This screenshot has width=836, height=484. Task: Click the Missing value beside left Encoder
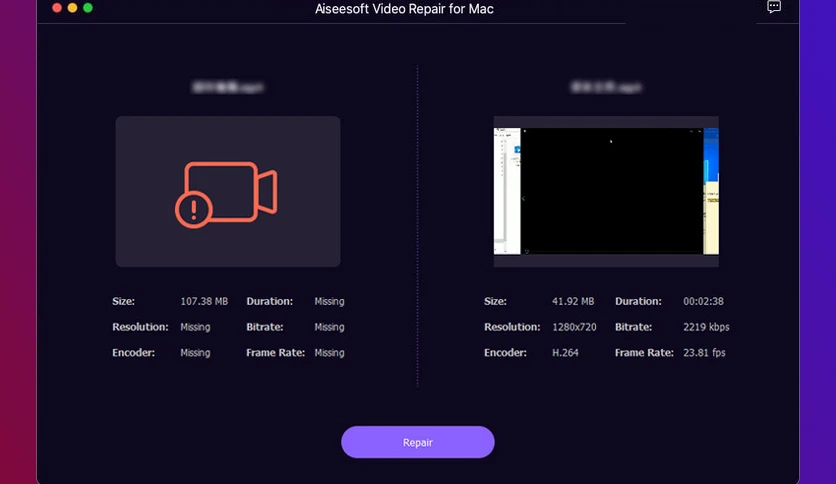(x=195, y=352)
